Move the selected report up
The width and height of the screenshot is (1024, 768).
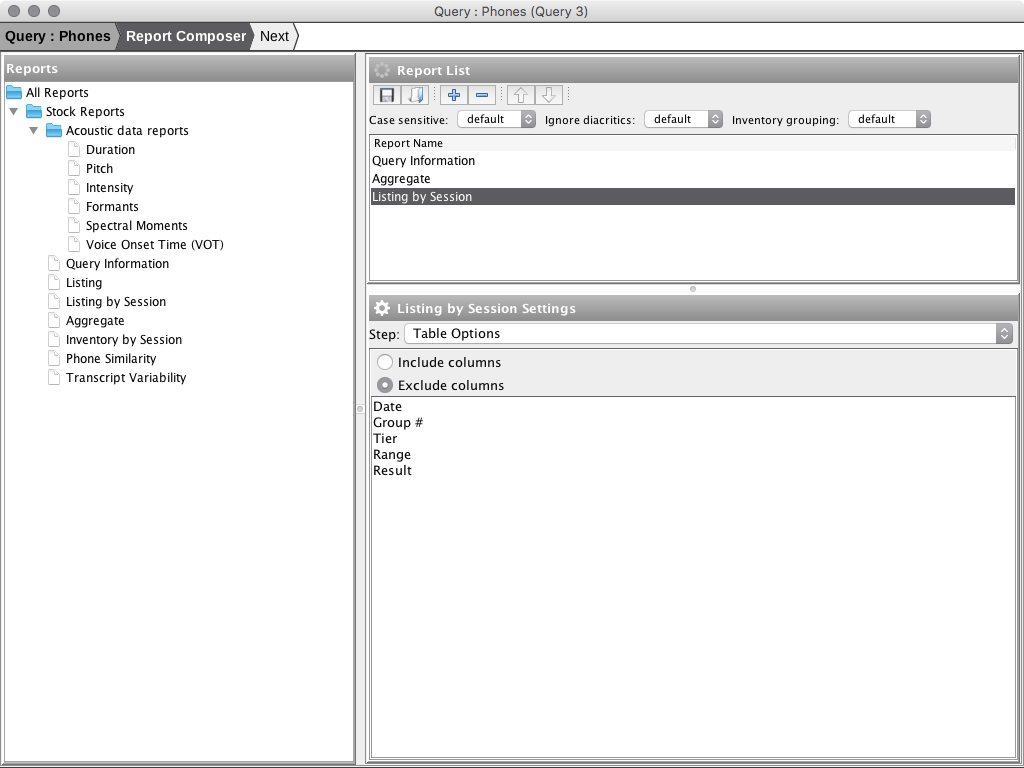(x=519, y=94)
